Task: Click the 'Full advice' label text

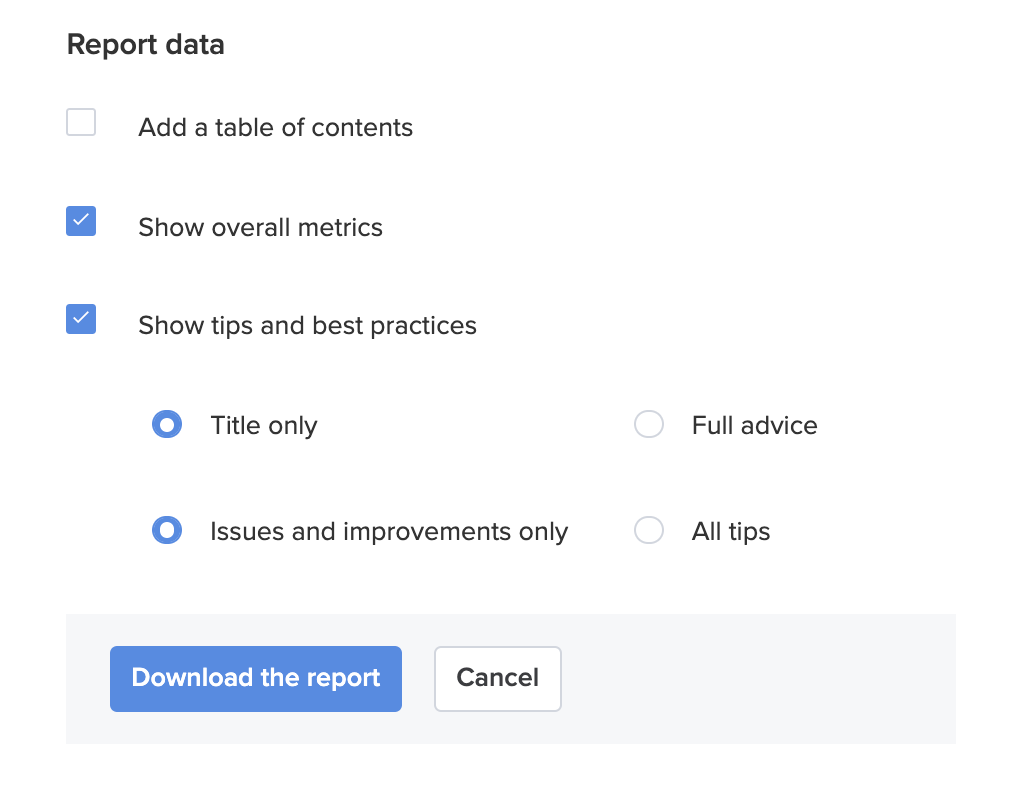Action: click(x=753, y=425)
